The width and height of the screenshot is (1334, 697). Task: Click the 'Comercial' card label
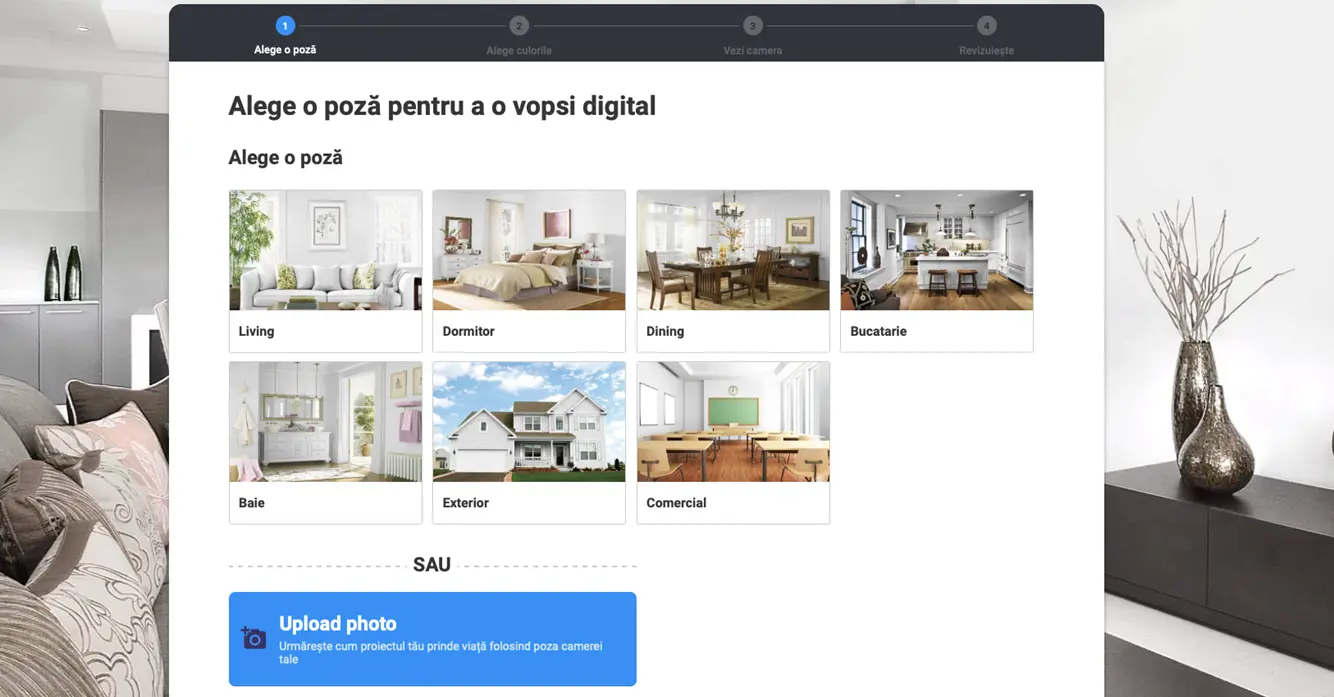point(676,503)
